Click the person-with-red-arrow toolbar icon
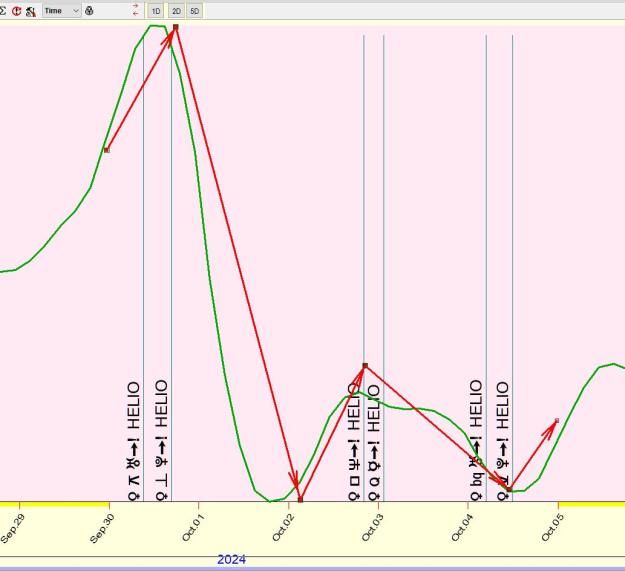The width and height of the screenshot is (625, 571). [x=31, y=11]
